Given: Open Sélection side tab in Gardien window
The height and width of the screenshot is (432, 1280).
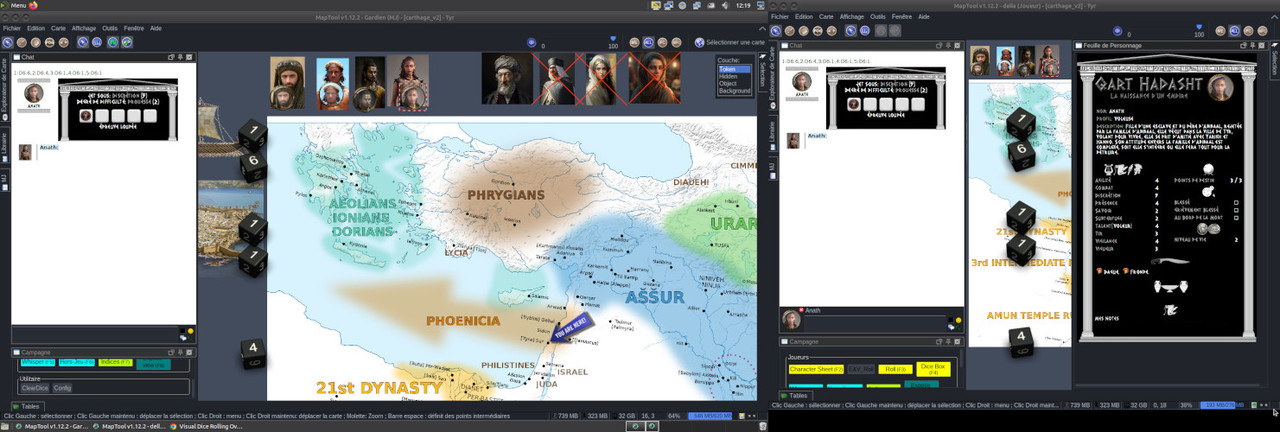Looking at the screenshot, I should (x=762, y=72).
